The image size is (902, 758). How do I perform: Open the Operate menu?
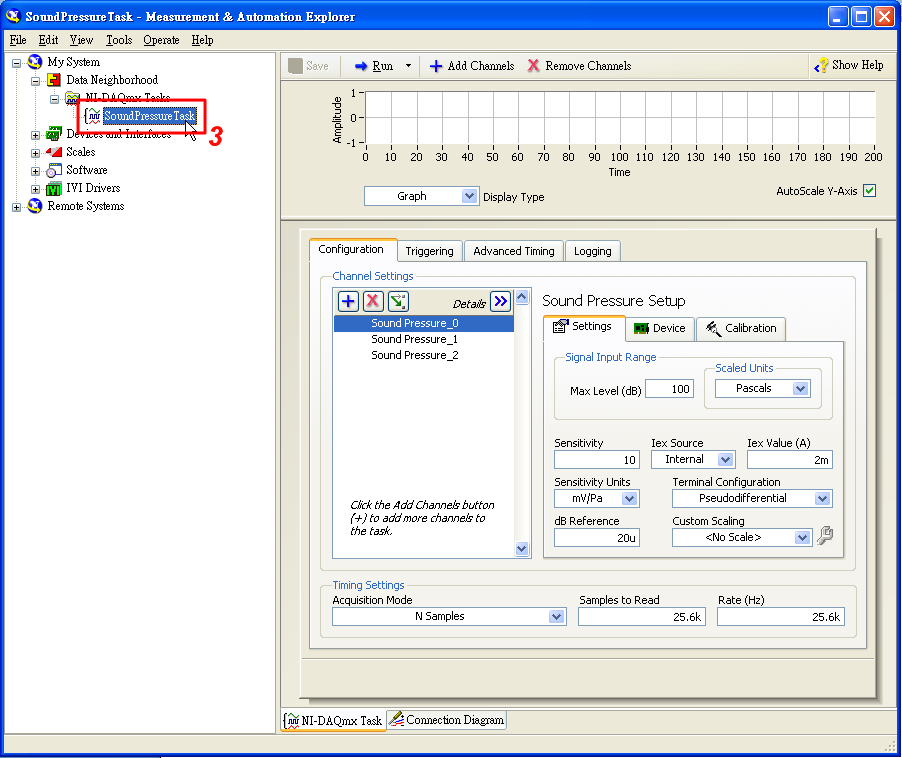[162, 40]
